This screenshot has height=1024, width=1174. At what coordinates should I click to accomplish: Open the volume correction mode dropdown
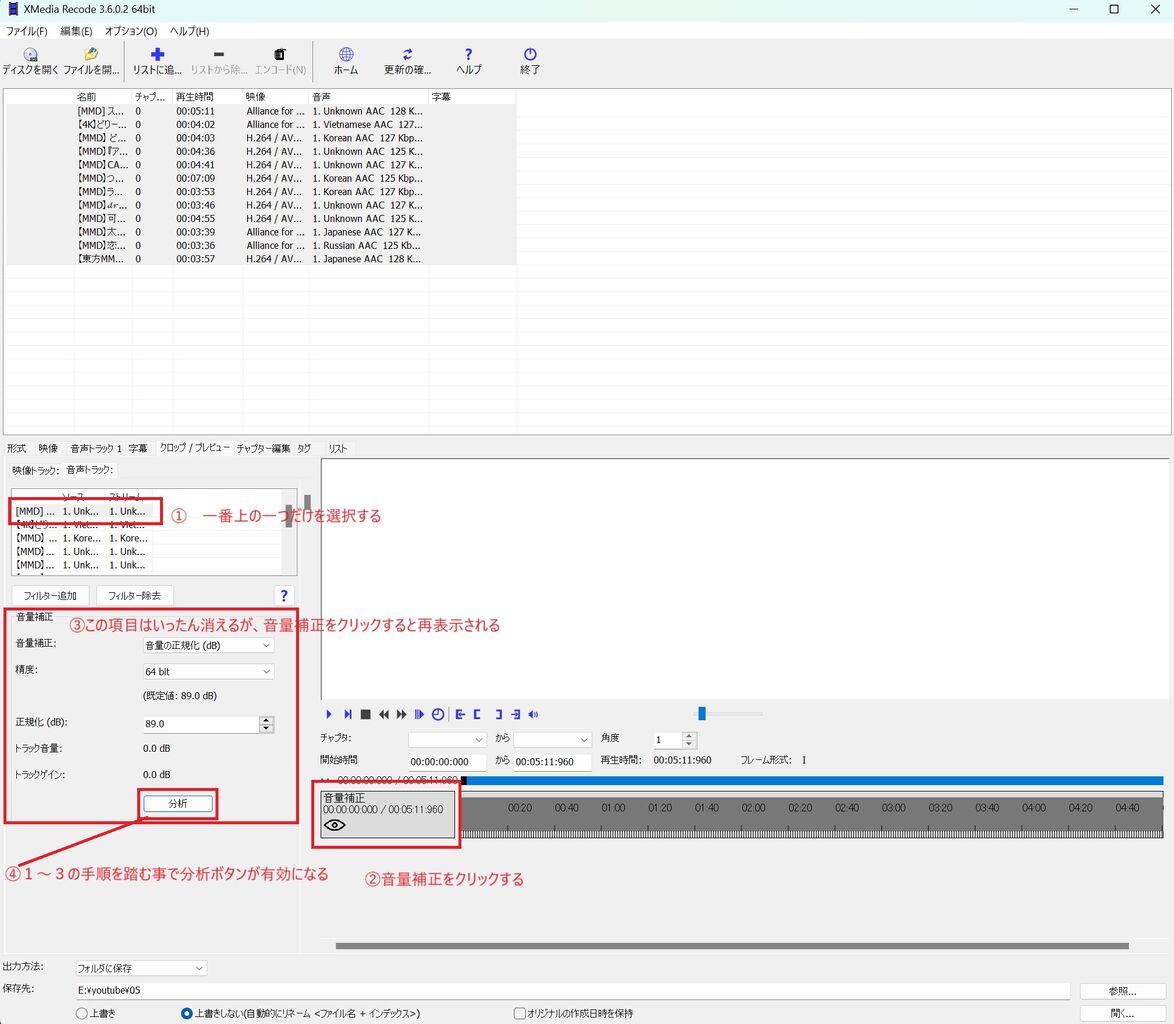(x=208, y=645)
